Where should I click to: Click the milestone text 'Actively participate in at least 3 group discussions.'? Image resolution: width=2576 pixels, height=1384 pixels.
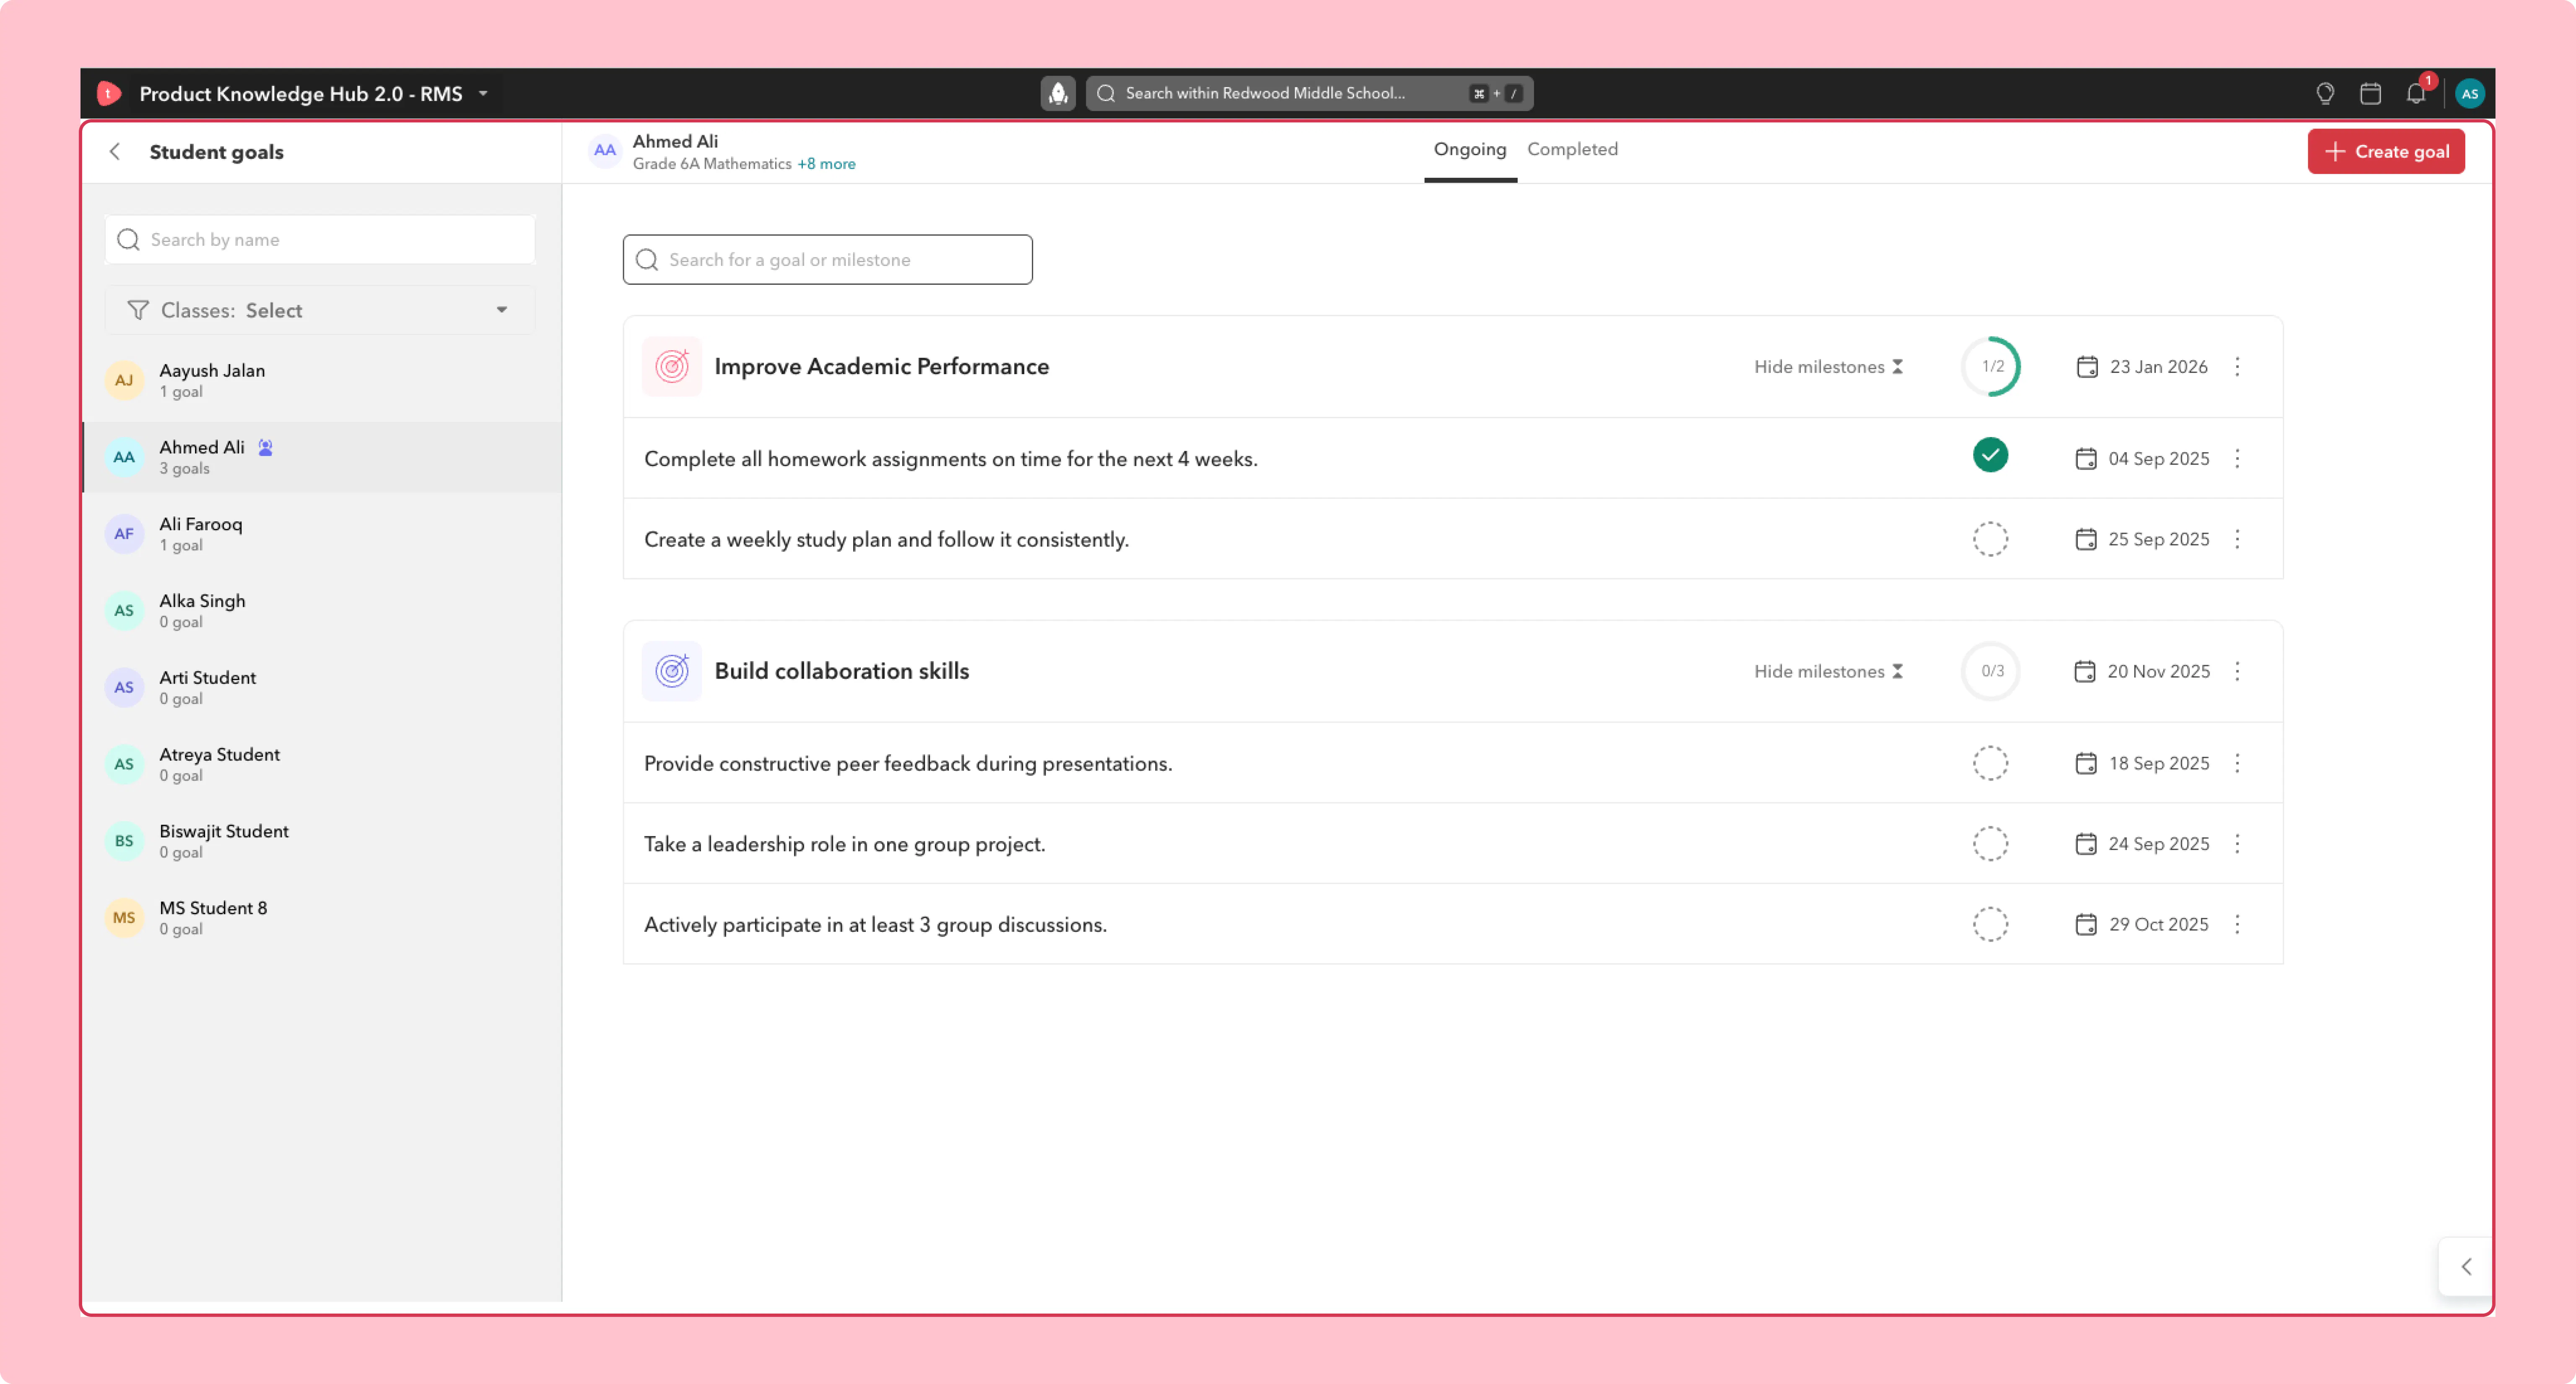click(x=875, y=925)
